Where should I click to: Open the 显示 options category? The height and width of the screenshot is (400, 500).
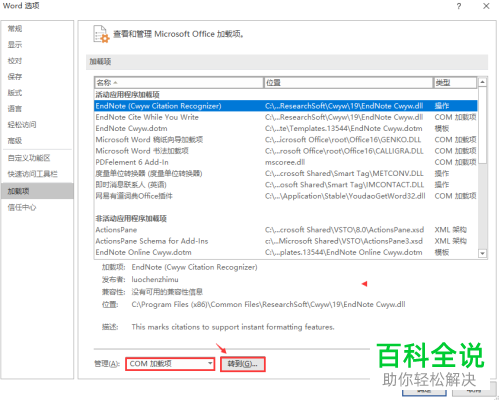[15, 45]
